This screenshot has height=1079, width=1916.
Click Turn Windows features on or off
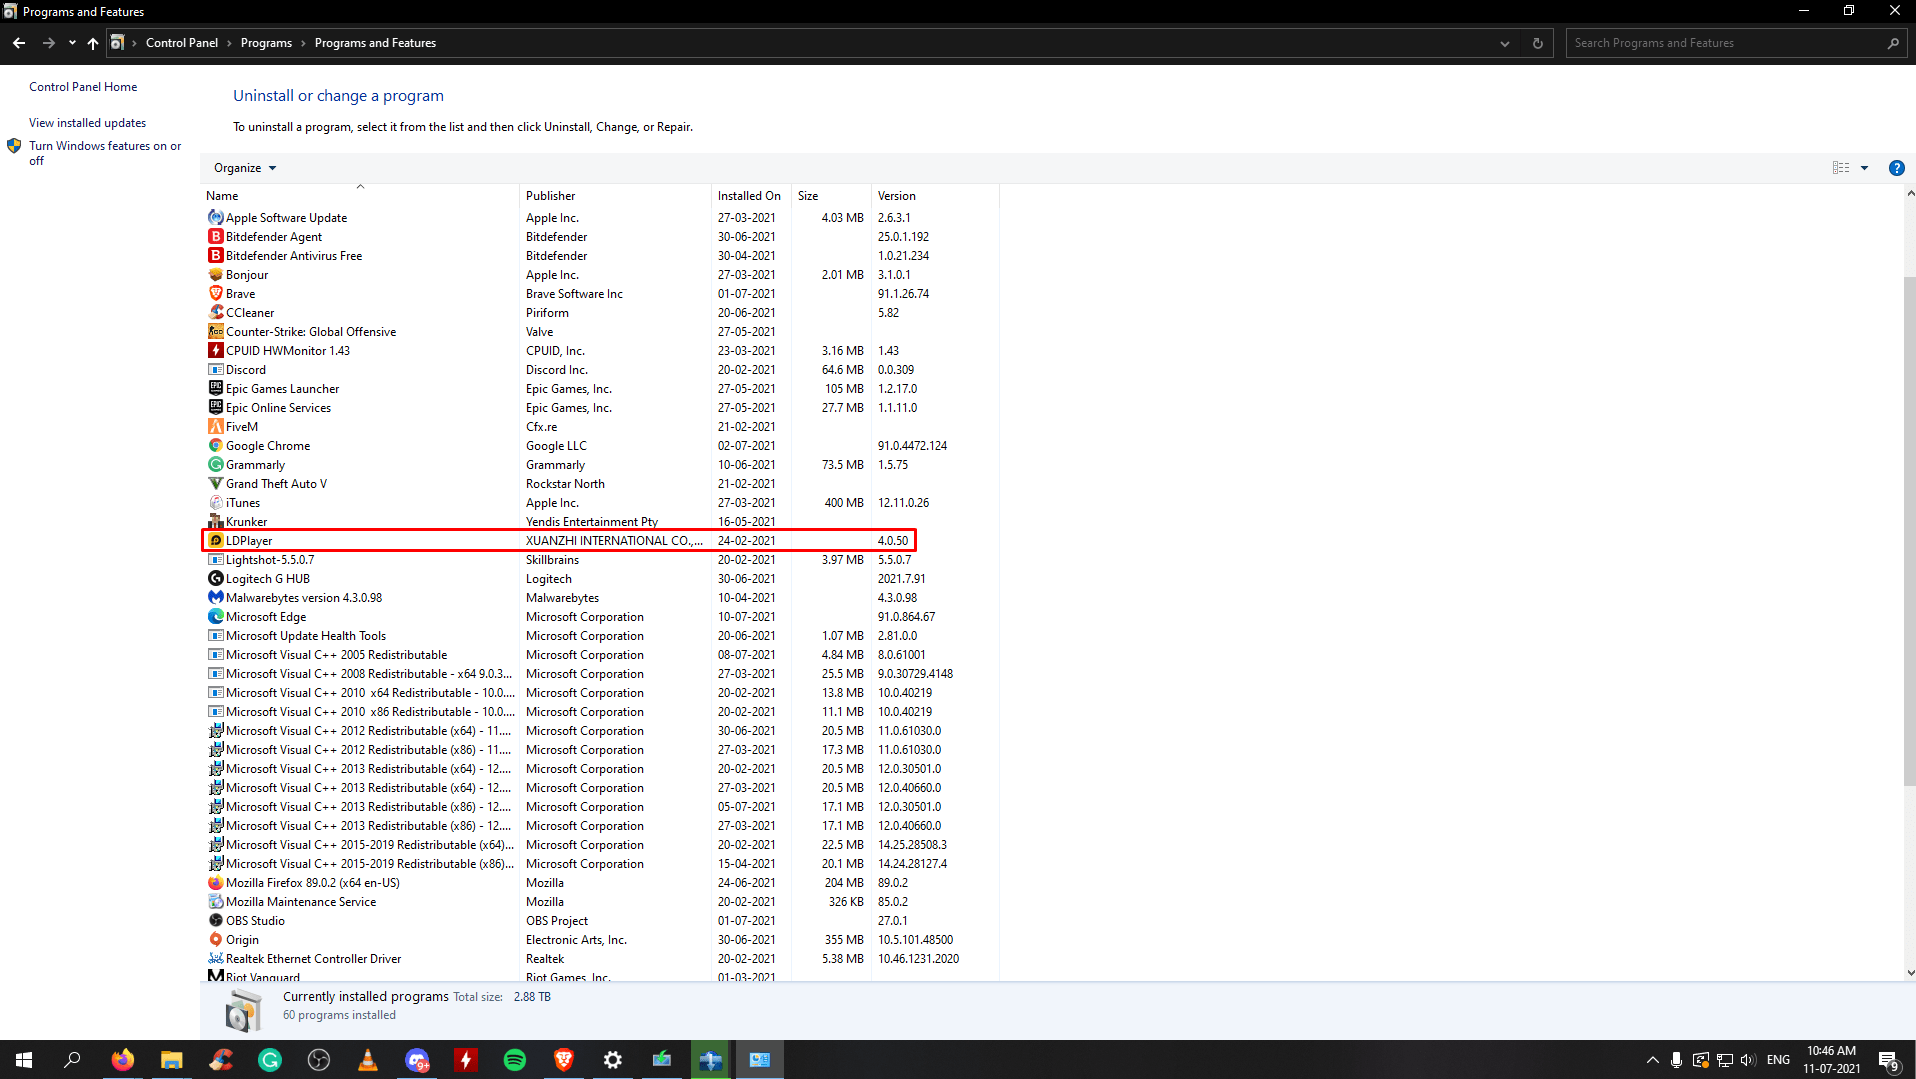point(105,153)
